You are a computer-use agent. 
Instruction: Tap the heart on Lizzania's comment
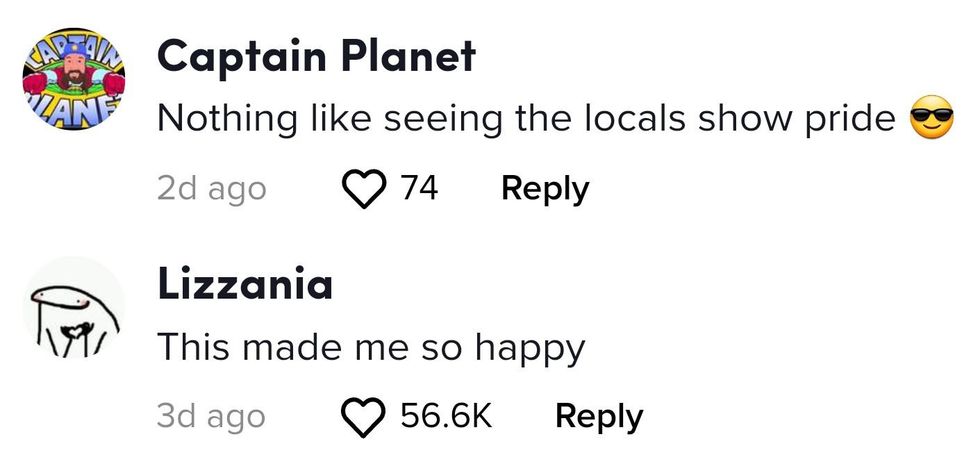(x=366, y=416)
